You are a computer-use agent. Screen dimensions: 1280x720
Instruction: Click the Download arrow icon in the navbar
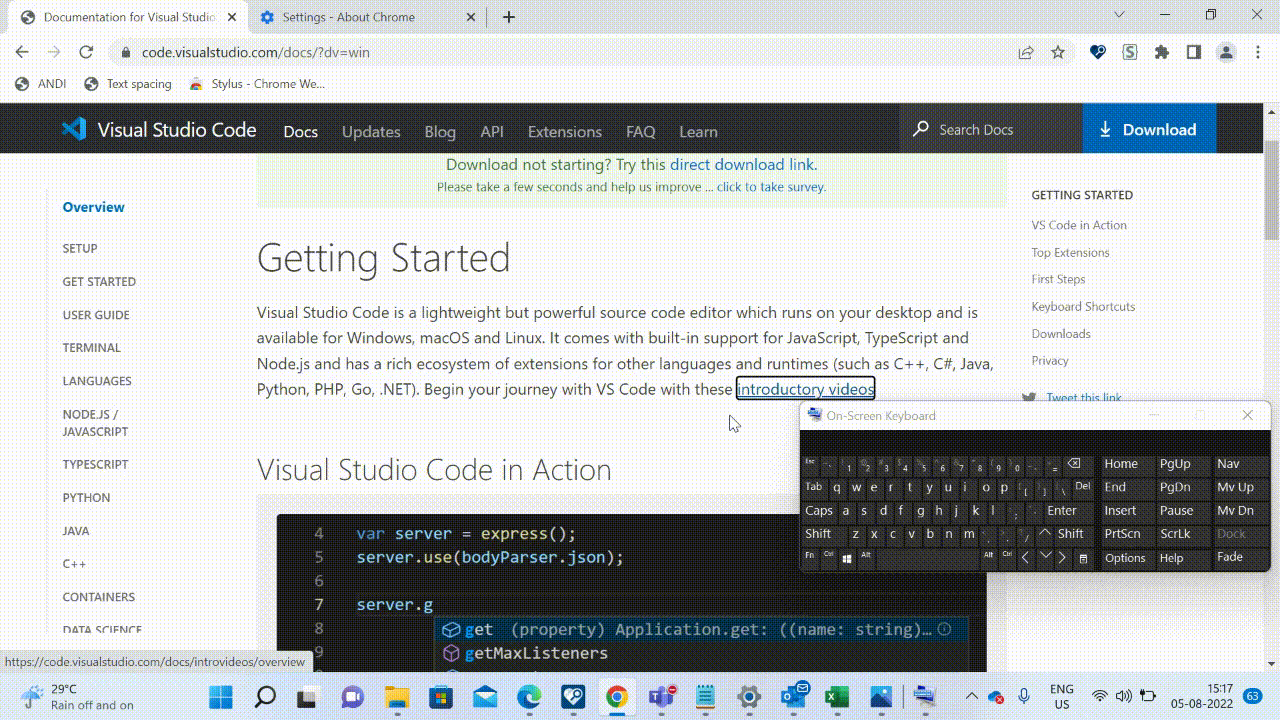(1104, 129)
